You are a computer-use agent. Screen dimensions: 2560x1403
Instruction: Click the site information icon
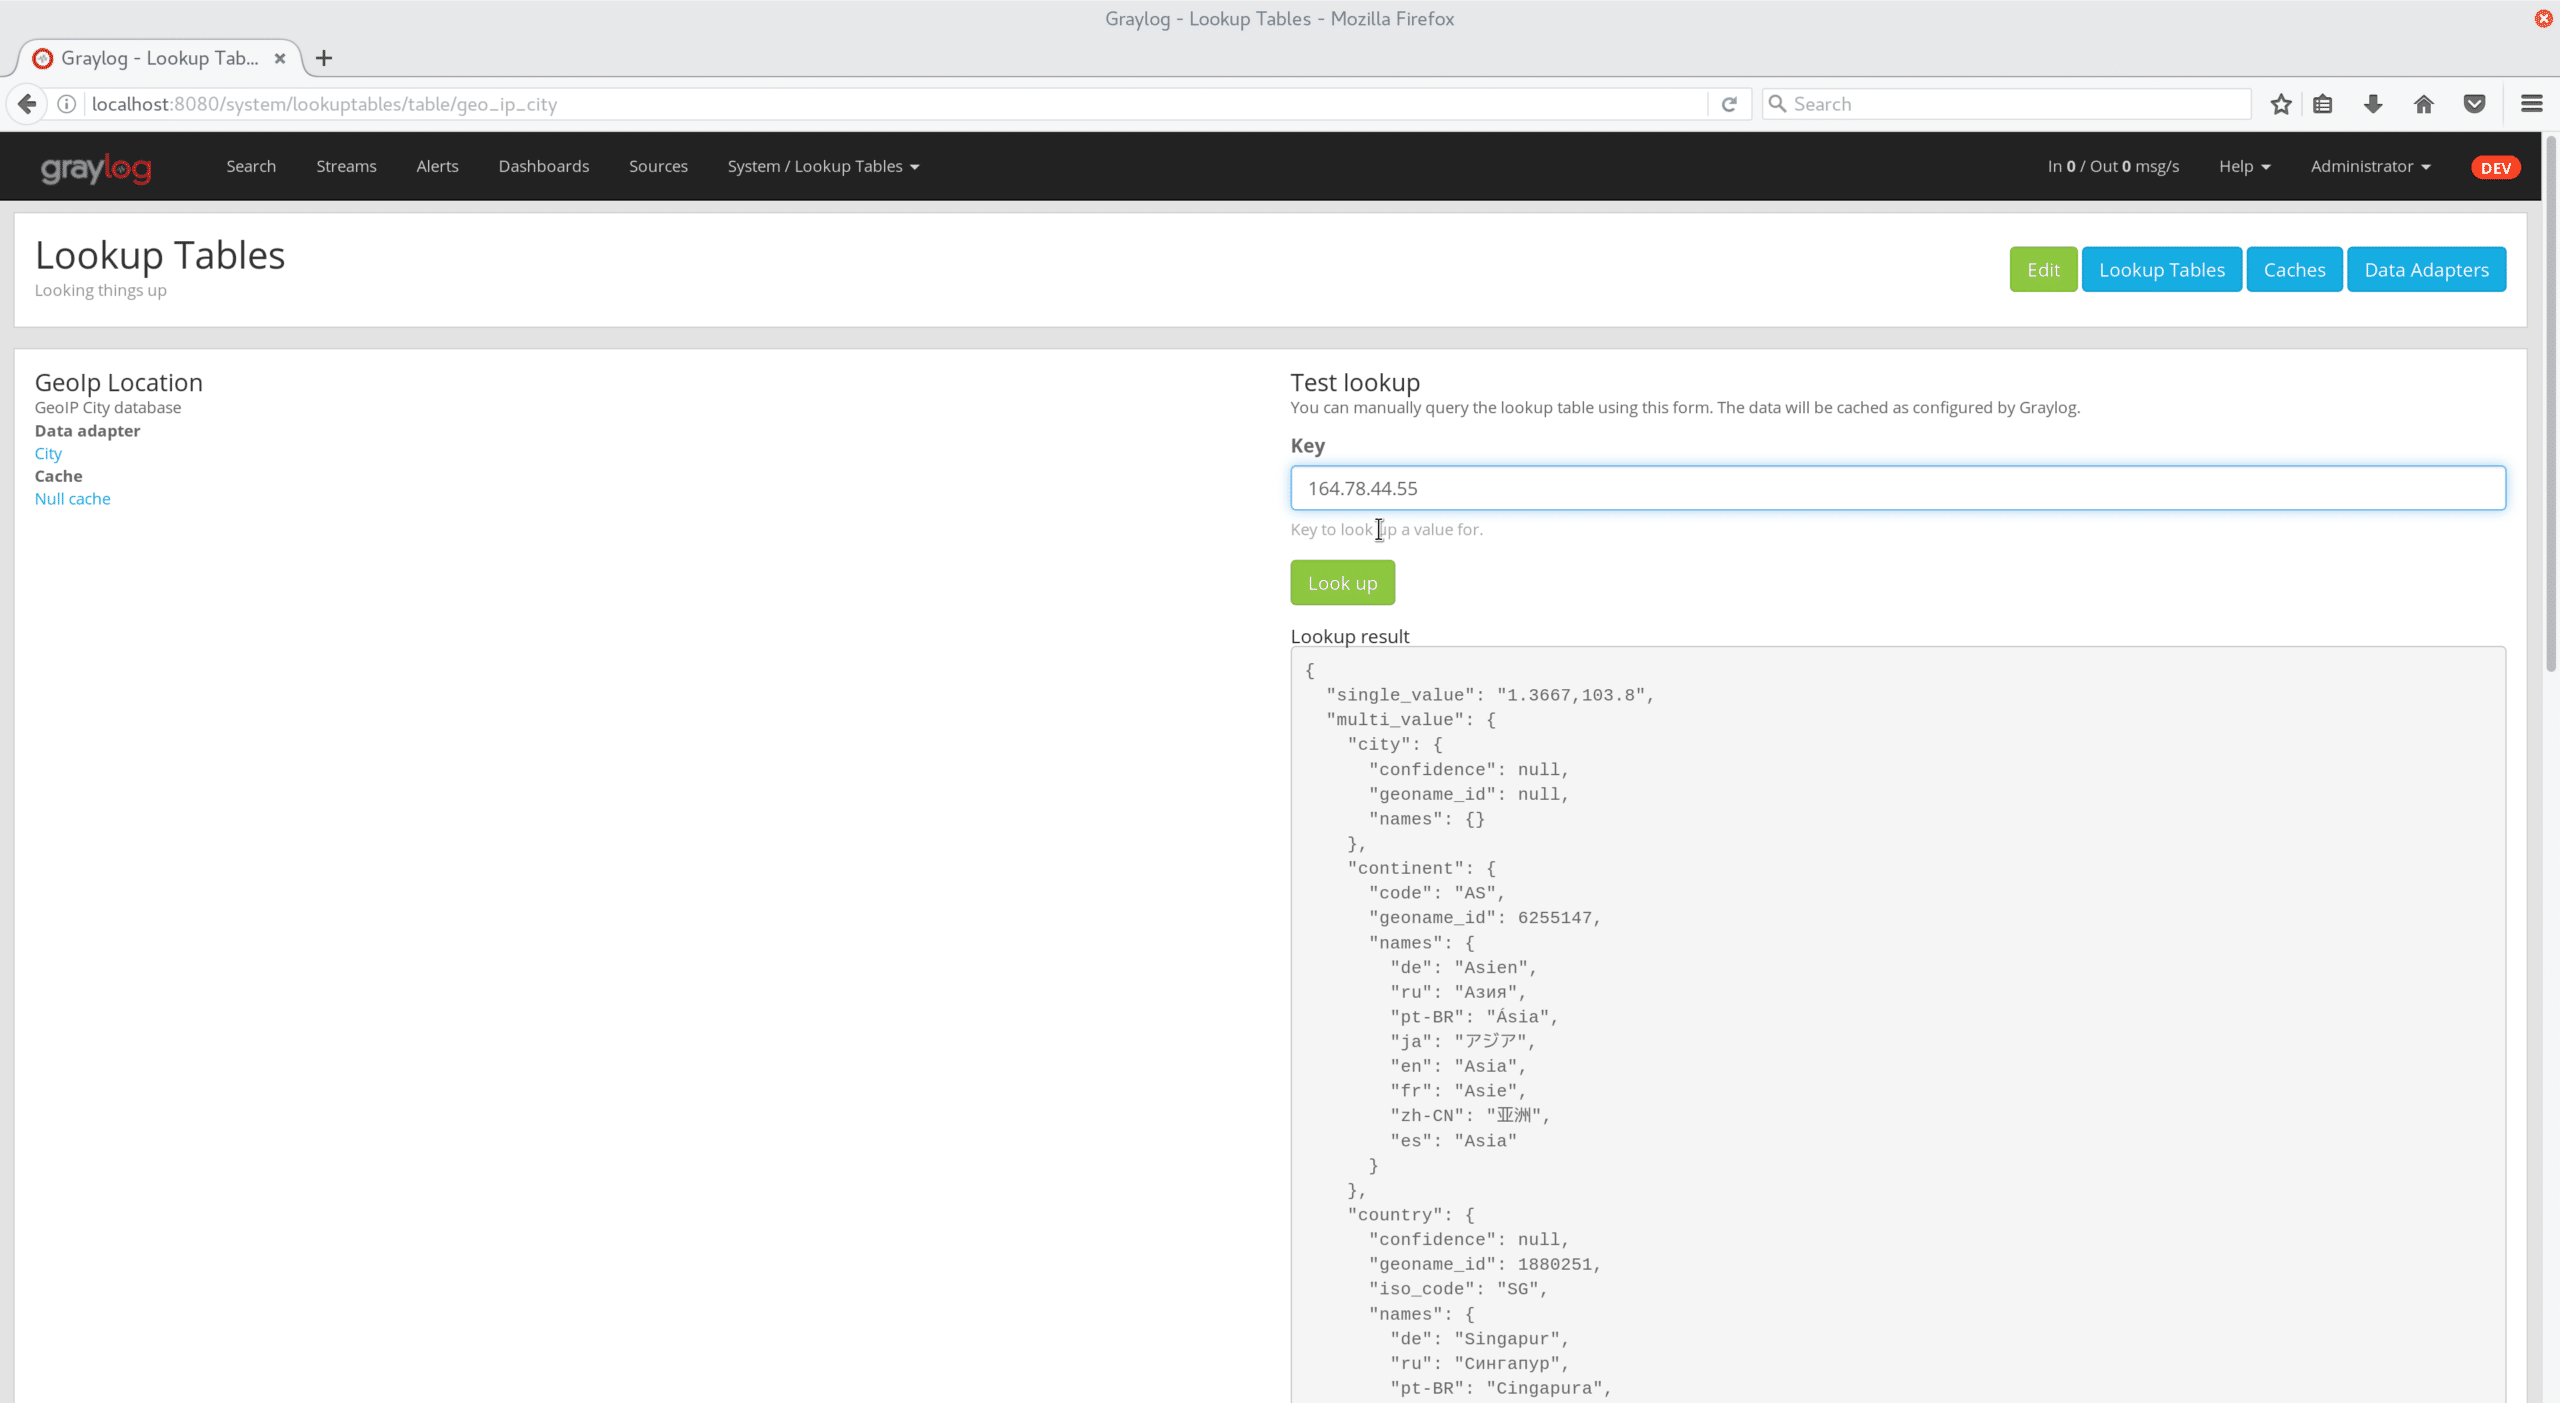(67, 104)
